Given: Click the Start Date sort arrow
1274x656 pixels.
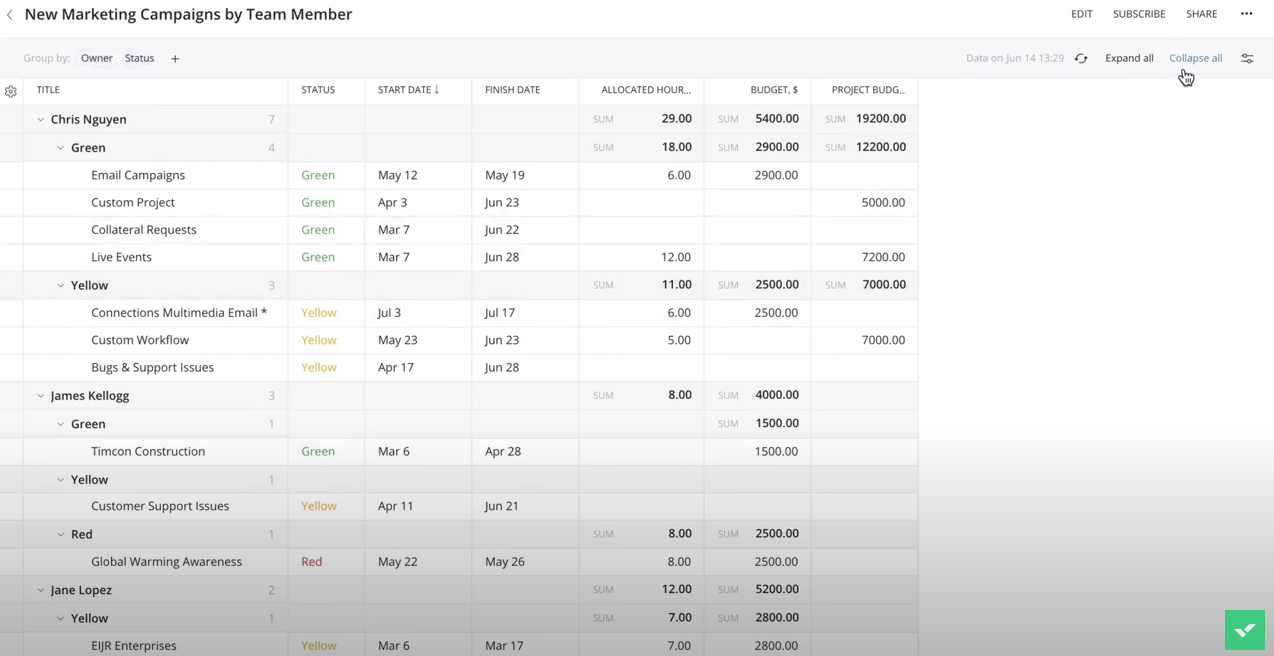Looking at the screenshot, I should pos(437,90).
